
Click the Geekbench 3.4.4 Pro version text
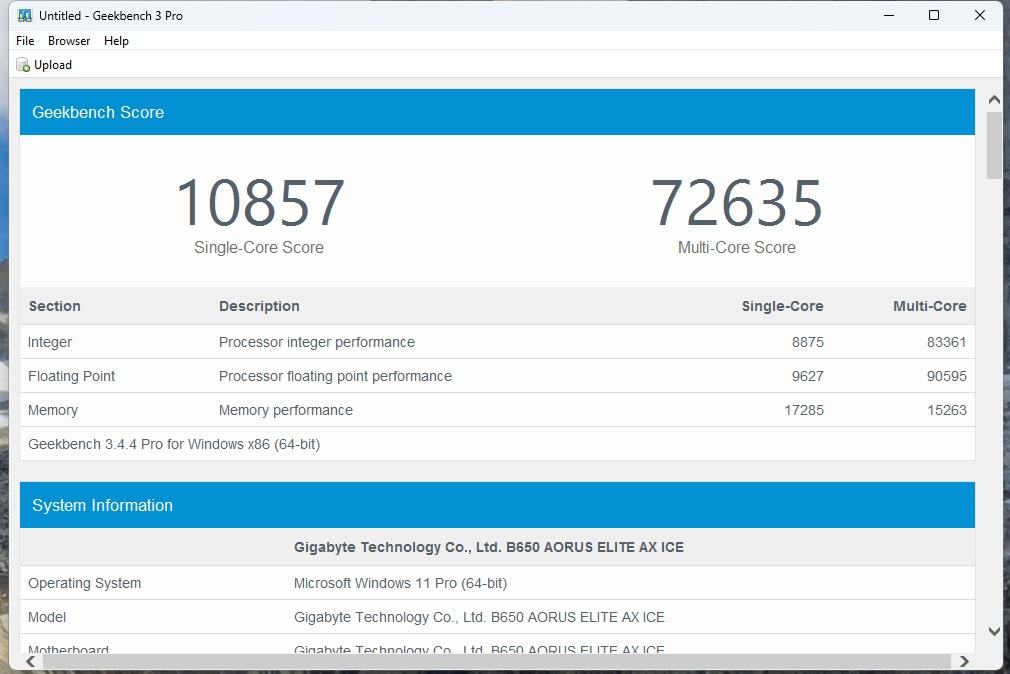click(174, 444)
